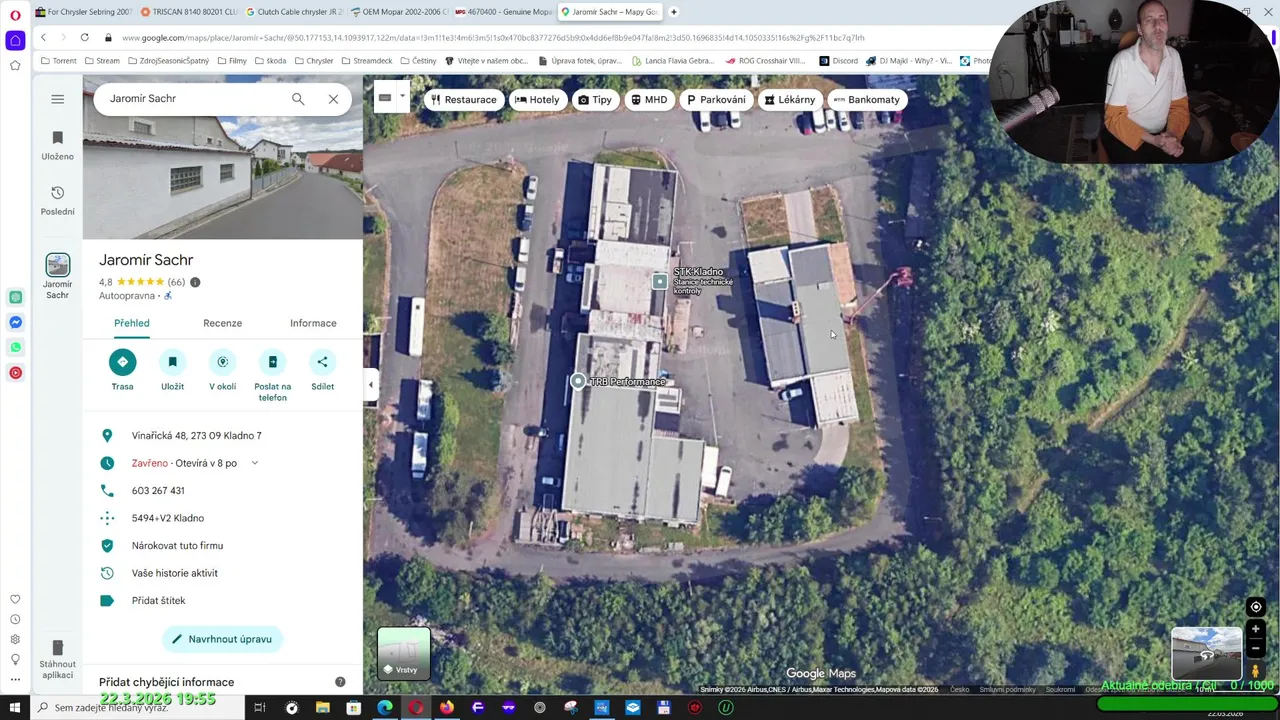Image resolution: width=1280 pixels, height=720 pixels.
Task: Filter map by Restaurace
Action: 463,100
